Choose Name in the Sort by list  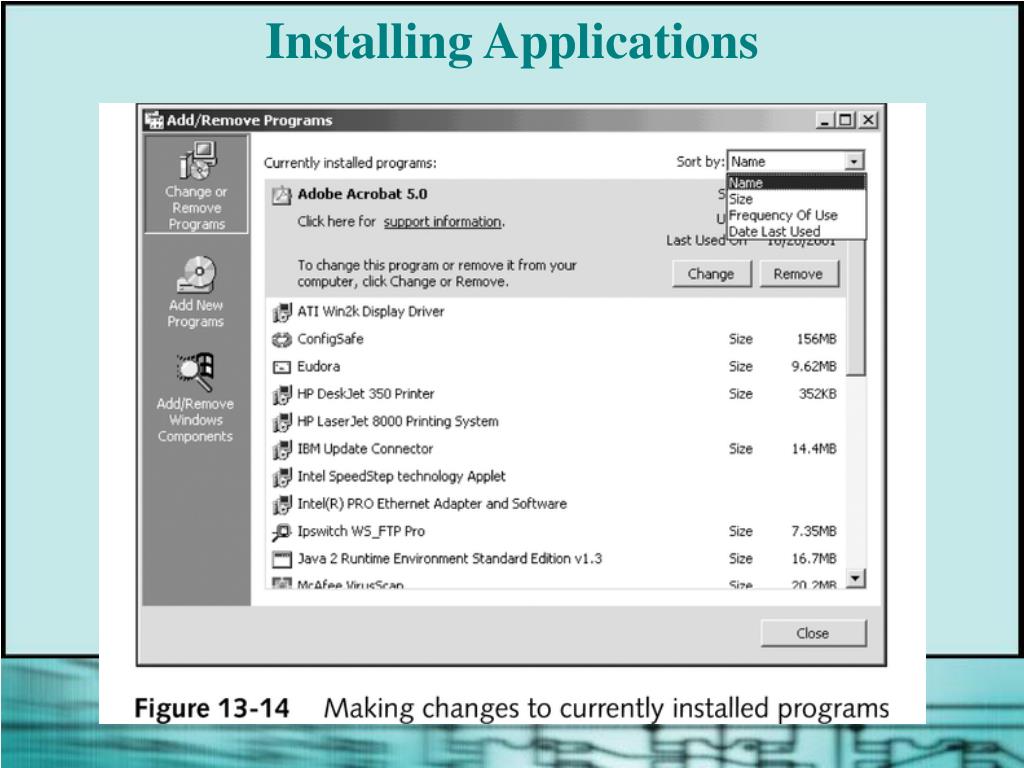(796, 183)
